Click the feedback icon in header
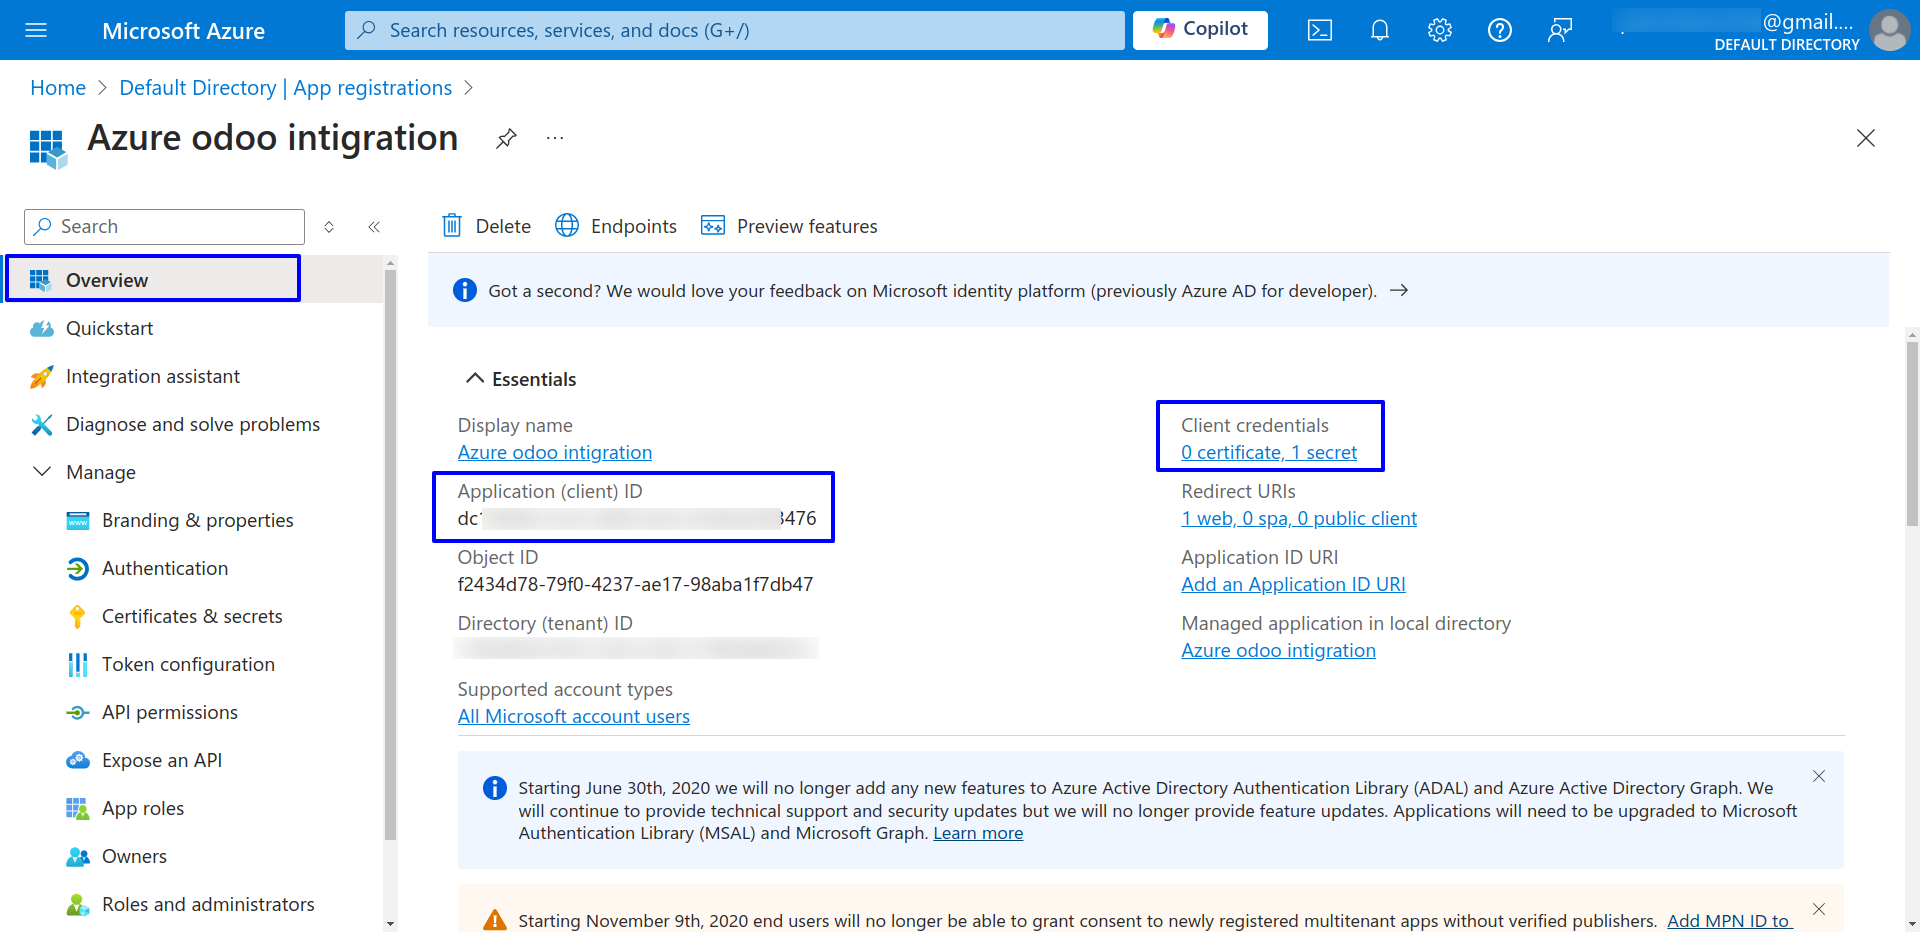Viewport: 1920px width, 932px height. [1559, 30]
